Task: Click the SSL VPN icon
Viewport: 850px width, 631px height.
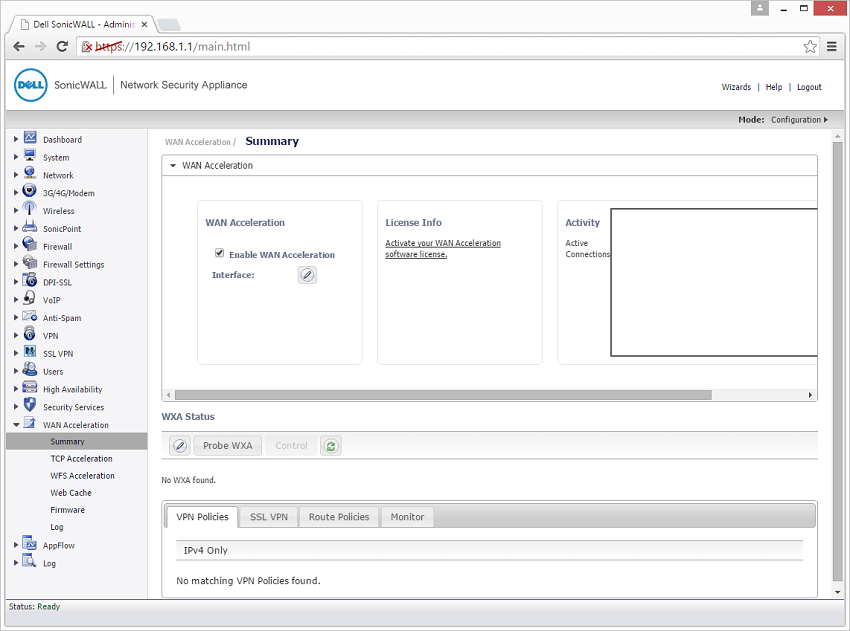Action: pos(30,352)
